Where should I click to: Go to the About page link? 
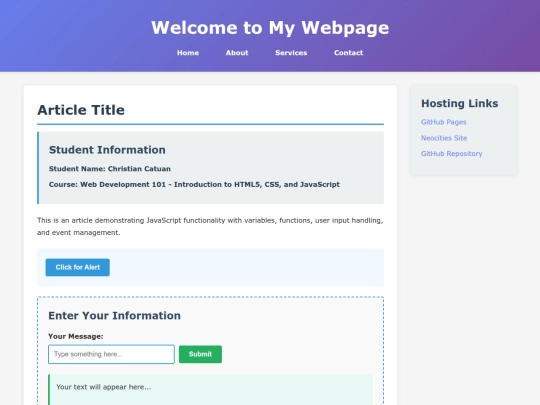click(237, 53)
